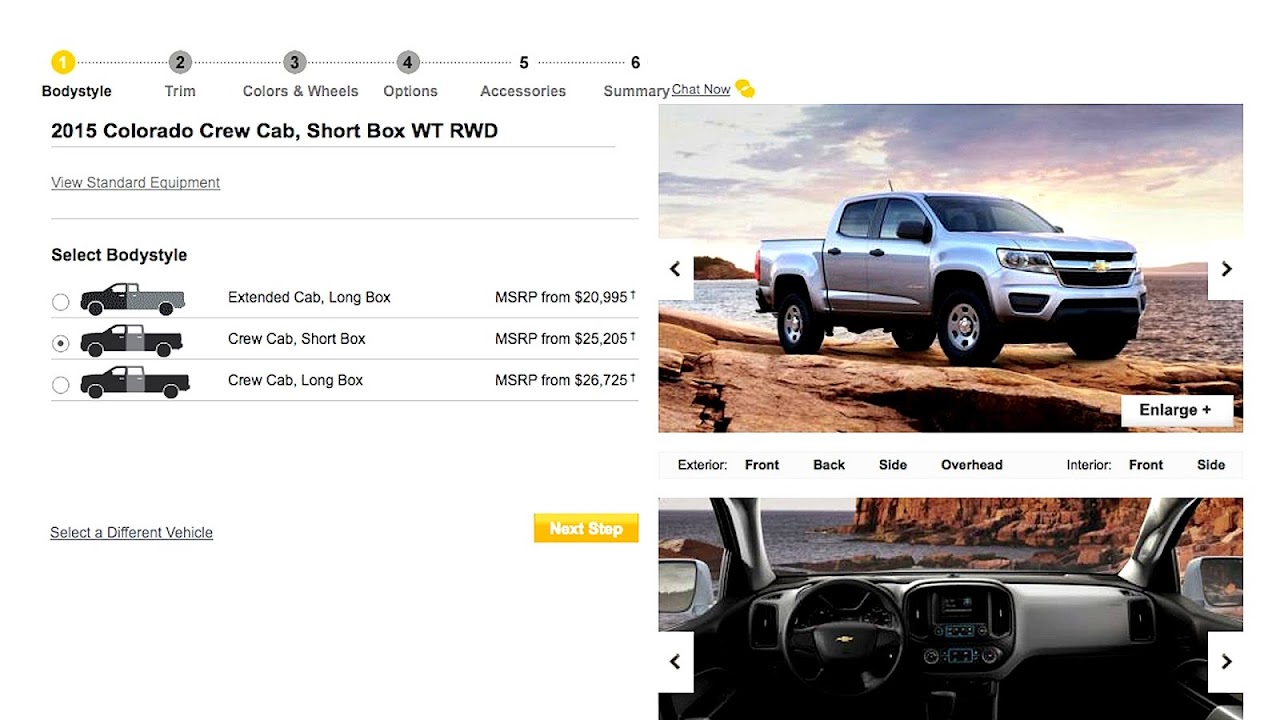1280x720 pixels.
Task: Click the silver Colorado exterior photo
Action: (950, 268)
